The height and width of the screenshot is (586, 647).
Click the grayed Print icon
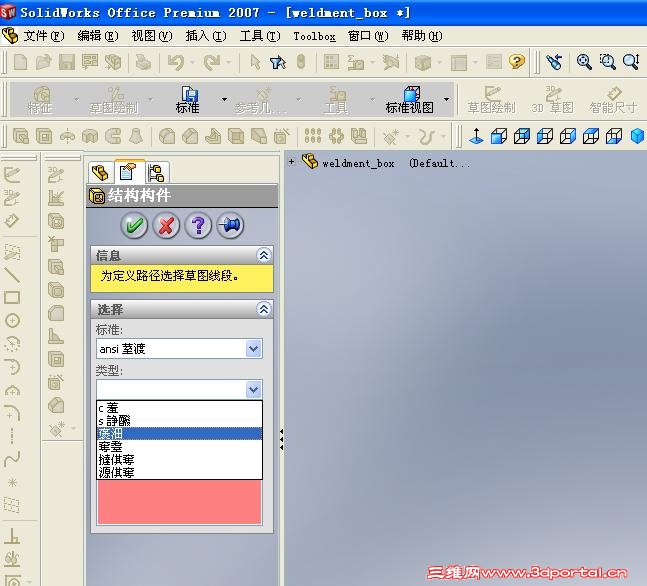(x=143, y=62)
